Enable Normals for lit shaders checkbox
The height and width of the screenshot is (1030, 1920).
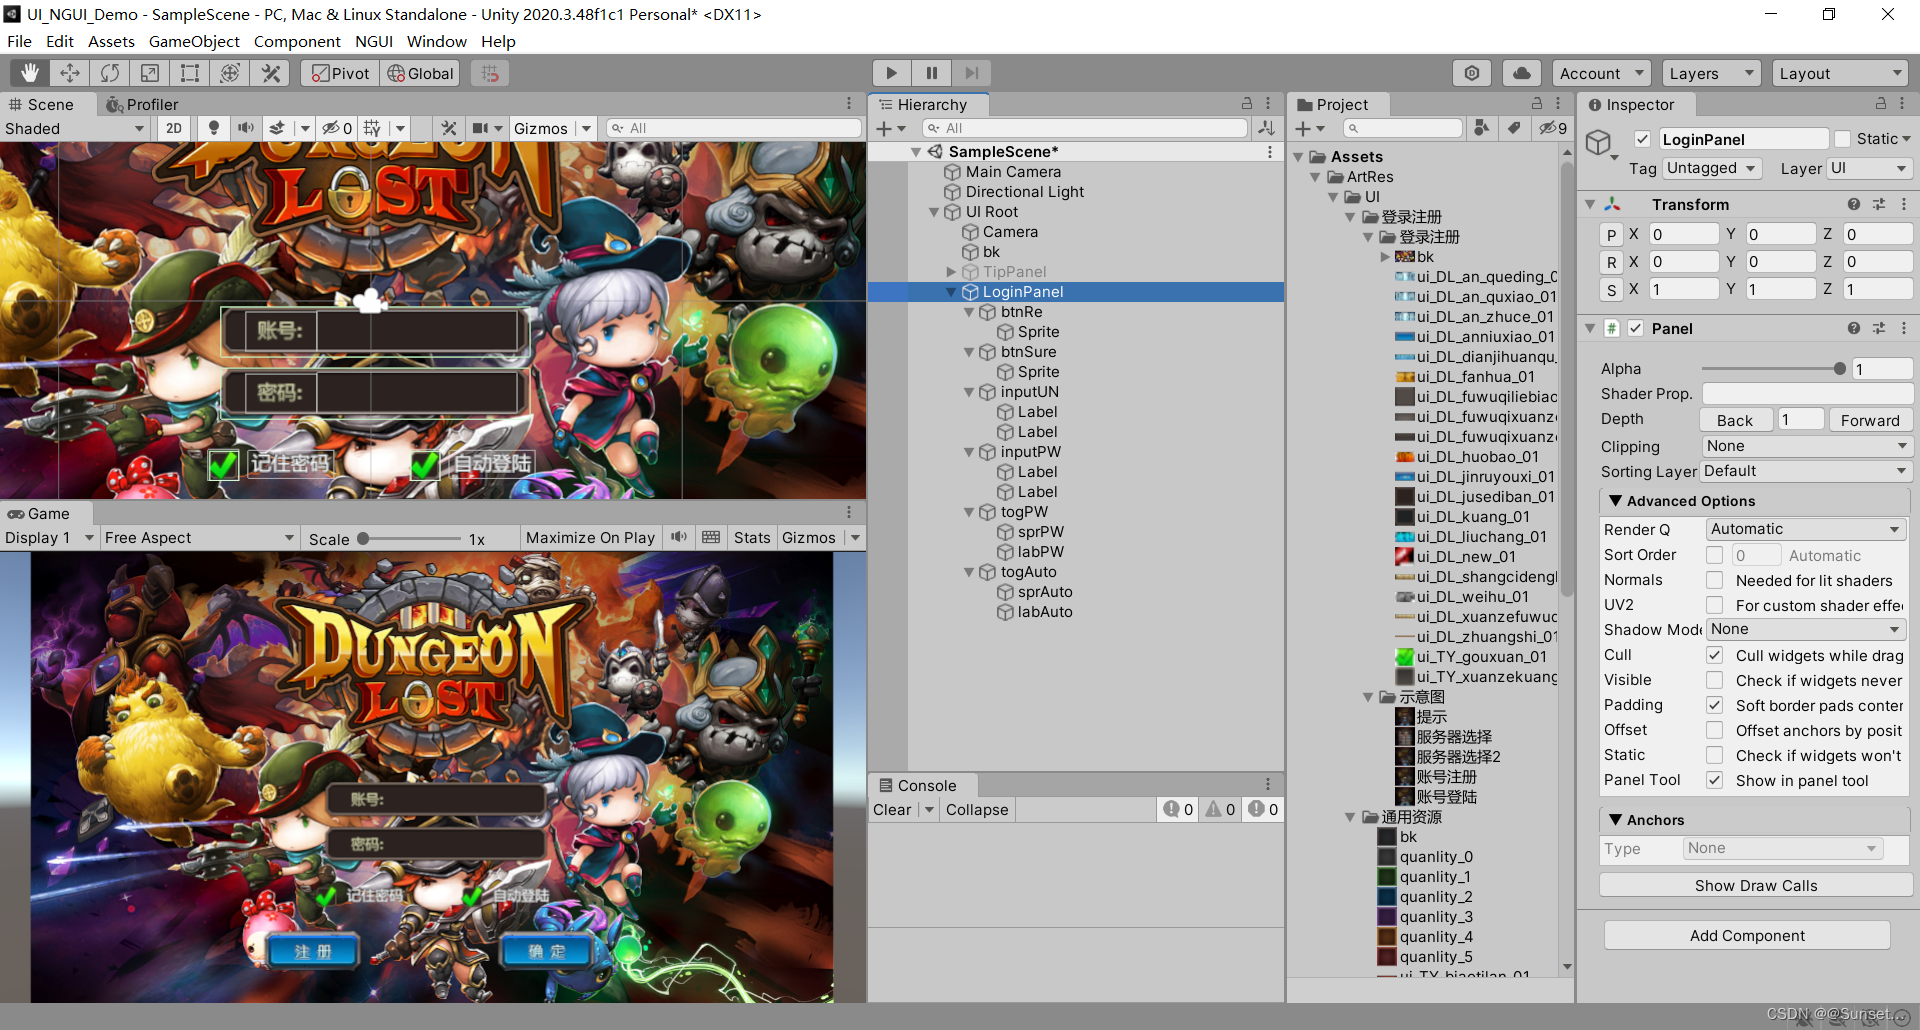(x=1714, y=580)
